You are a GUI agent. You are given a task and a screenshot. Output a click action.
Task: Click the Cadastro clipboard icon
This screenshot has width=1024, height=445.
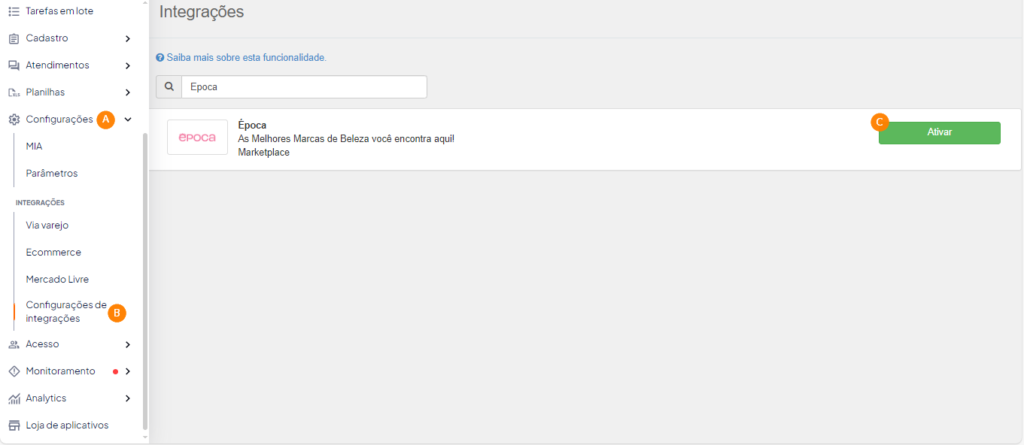[13, 39]
